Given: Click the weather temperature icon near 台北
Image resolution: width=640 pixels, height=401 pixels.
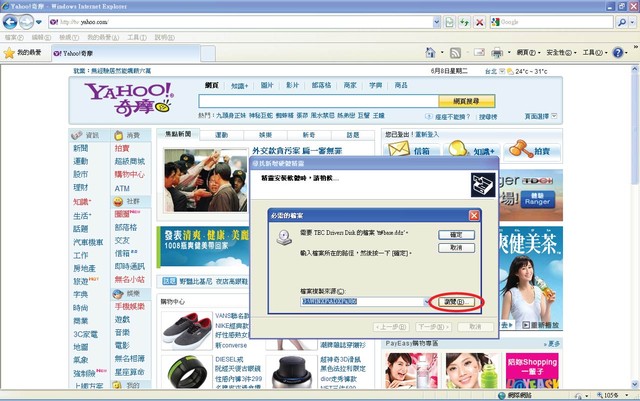Looking at the screenshot, I should 510,71.
